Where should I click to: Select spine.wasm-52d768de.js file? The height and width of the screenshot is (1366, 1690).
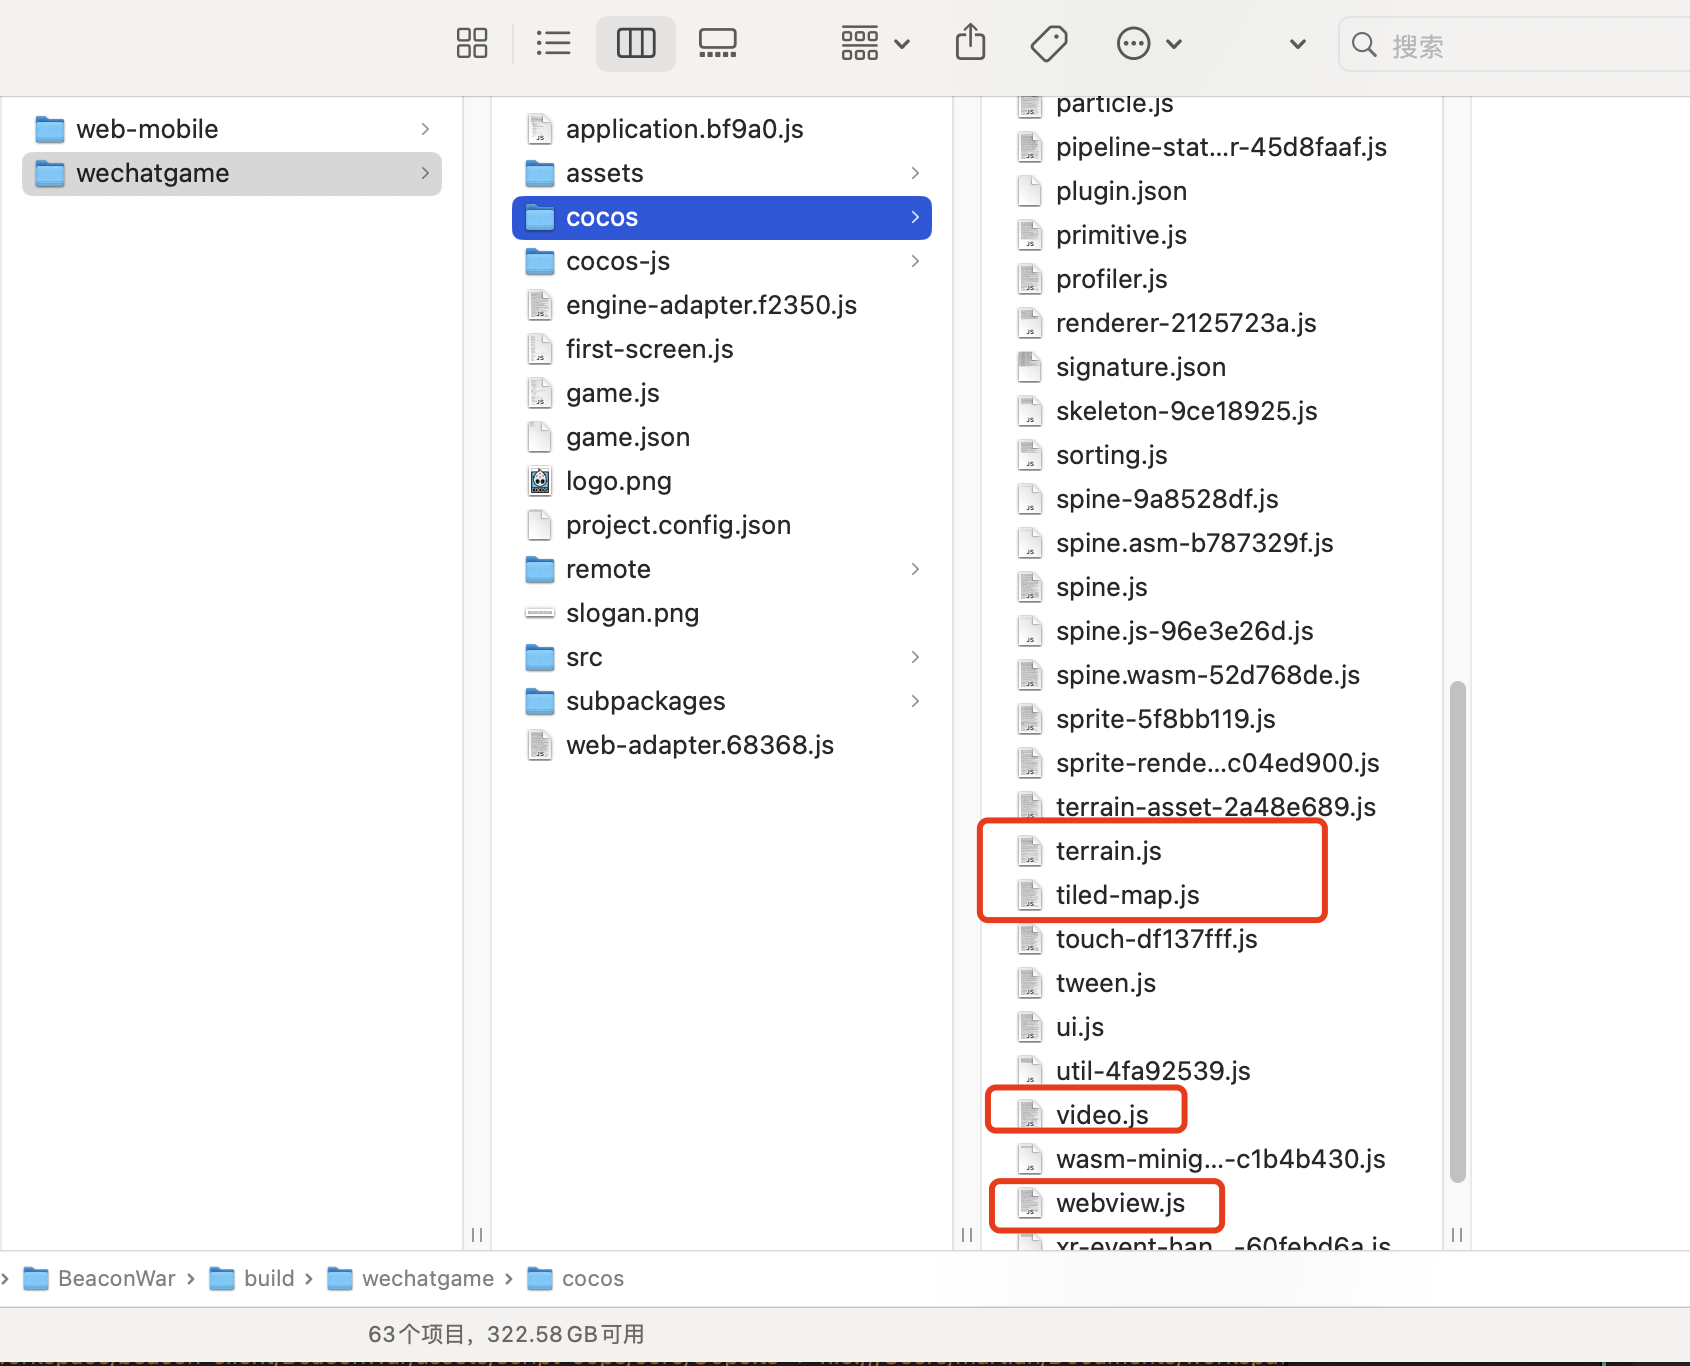(x=1212, y=675)
